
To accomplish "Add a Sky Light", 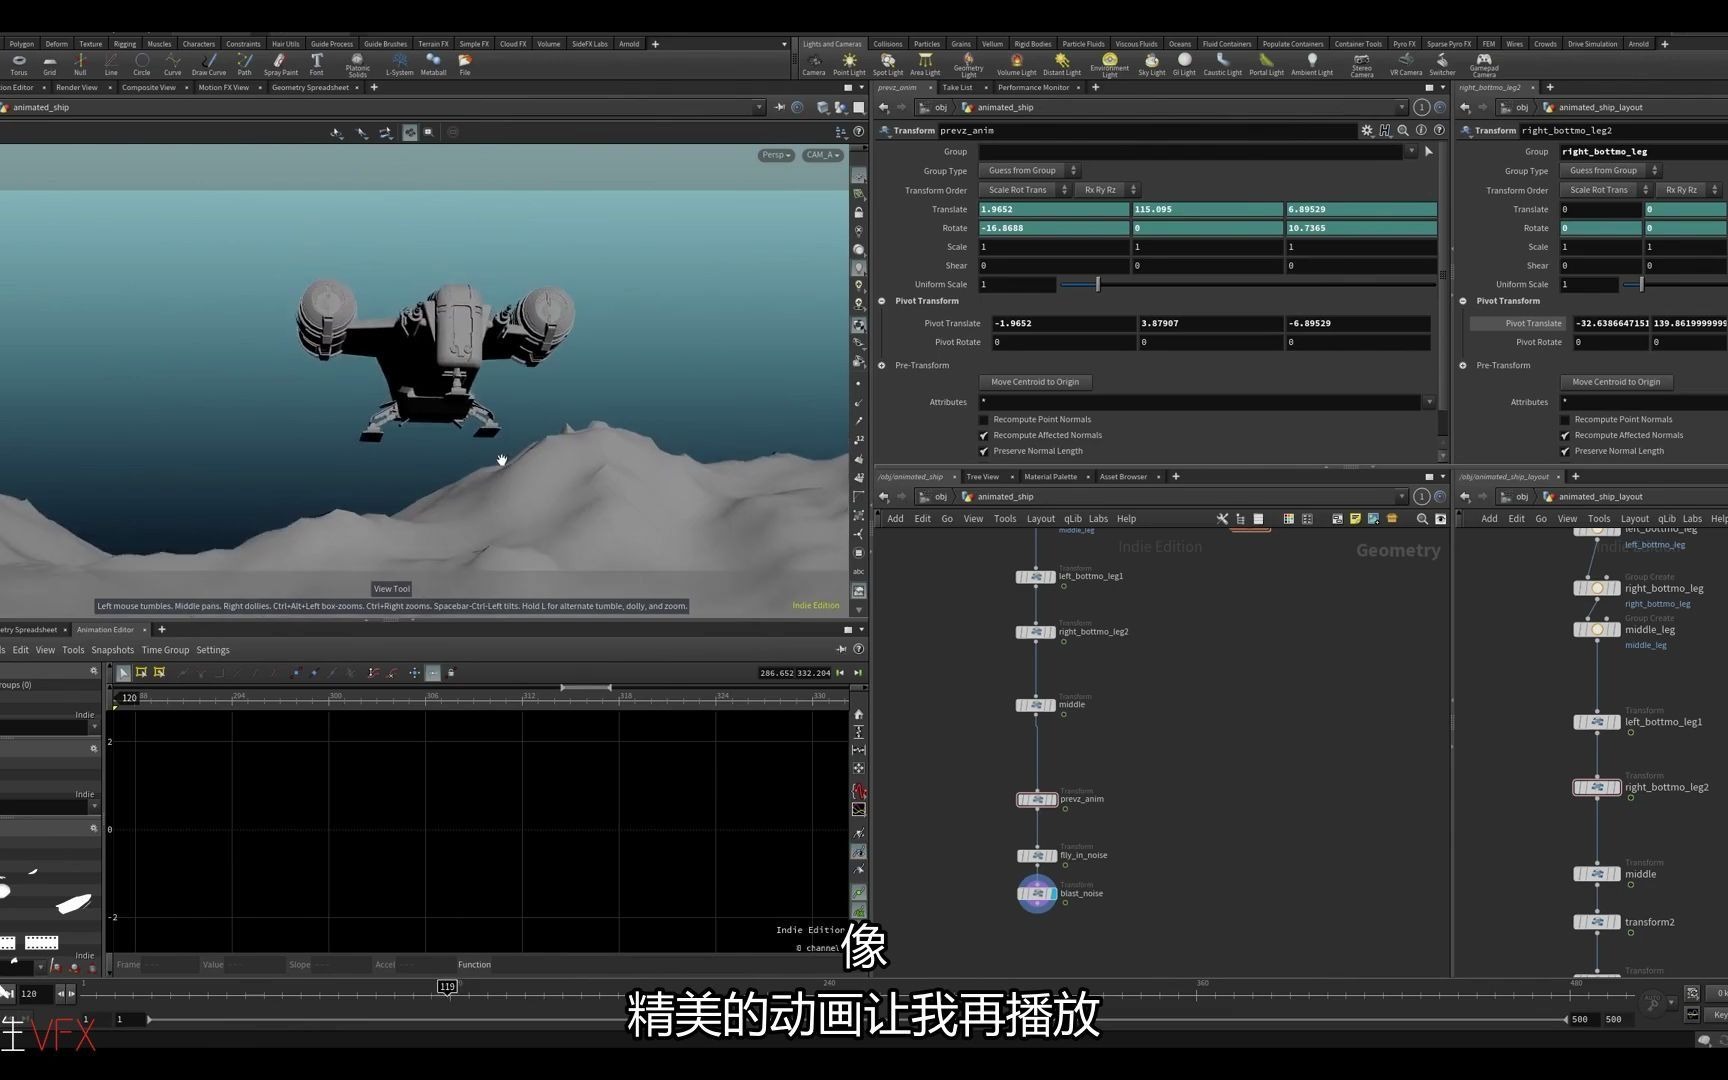I will click(1151, 64).
